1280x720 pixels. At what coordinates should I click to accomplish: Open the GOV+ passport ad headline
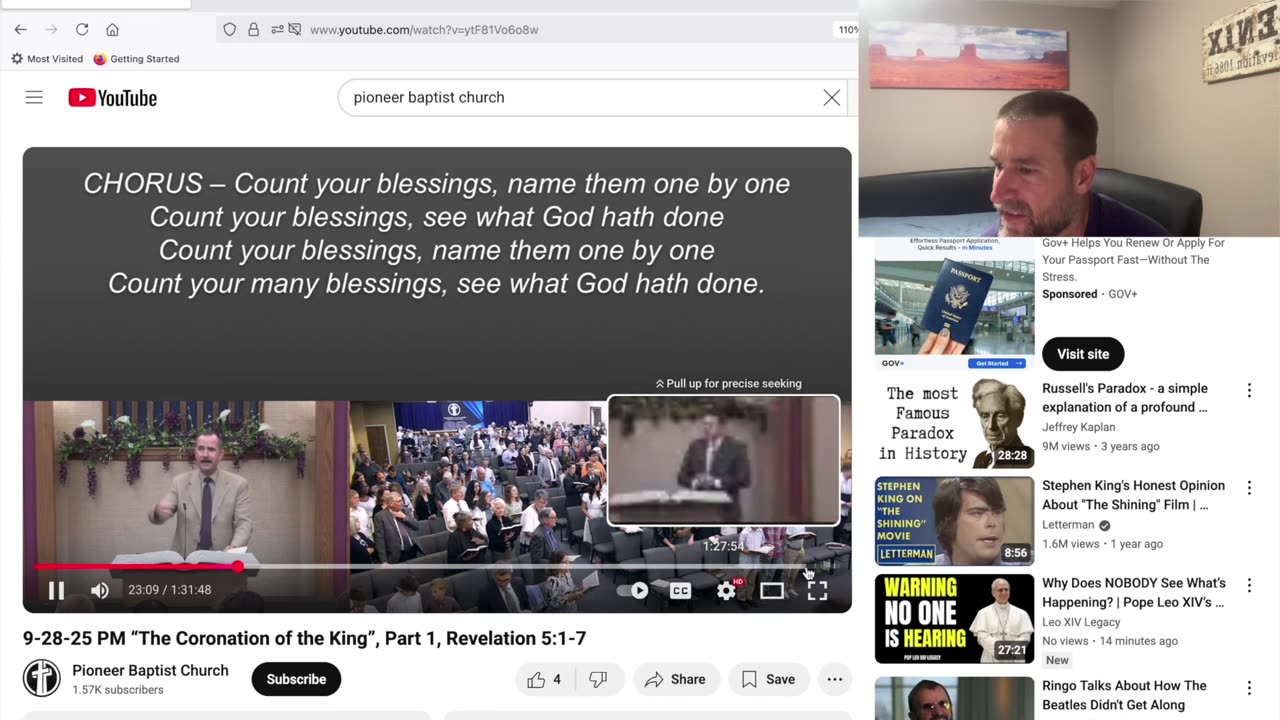pos(1133,260)
